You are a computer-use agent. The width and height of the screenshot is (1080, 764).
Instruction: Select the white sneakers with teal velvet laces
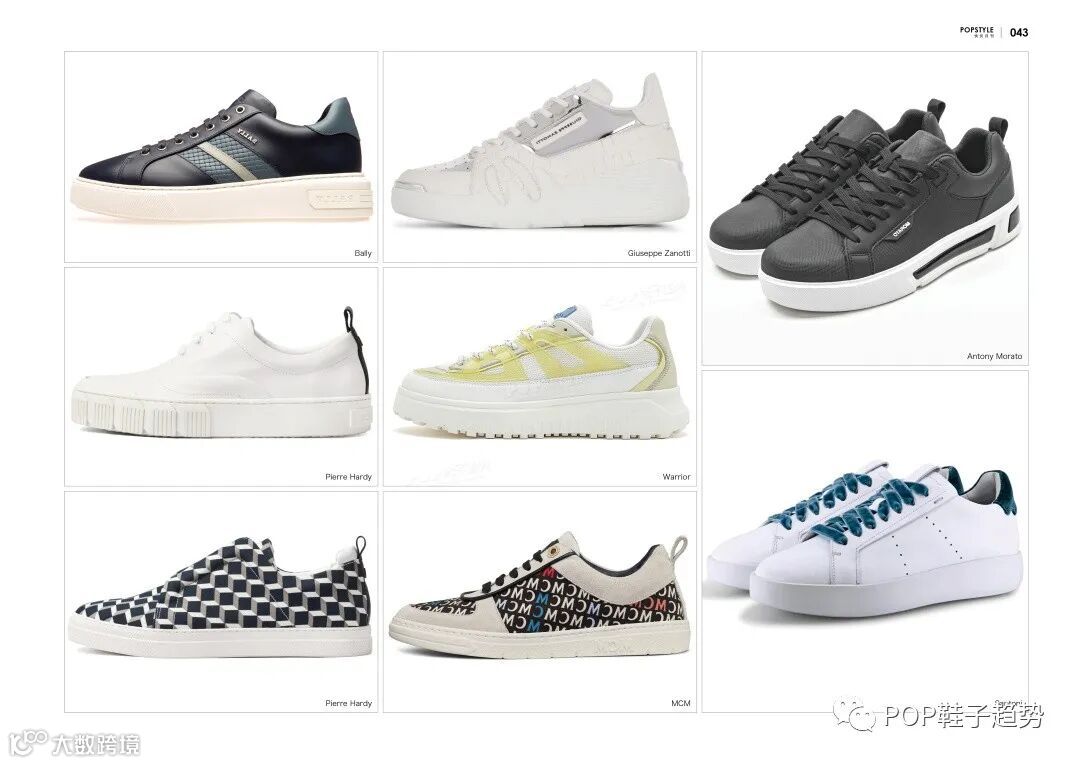click(865, 539)
